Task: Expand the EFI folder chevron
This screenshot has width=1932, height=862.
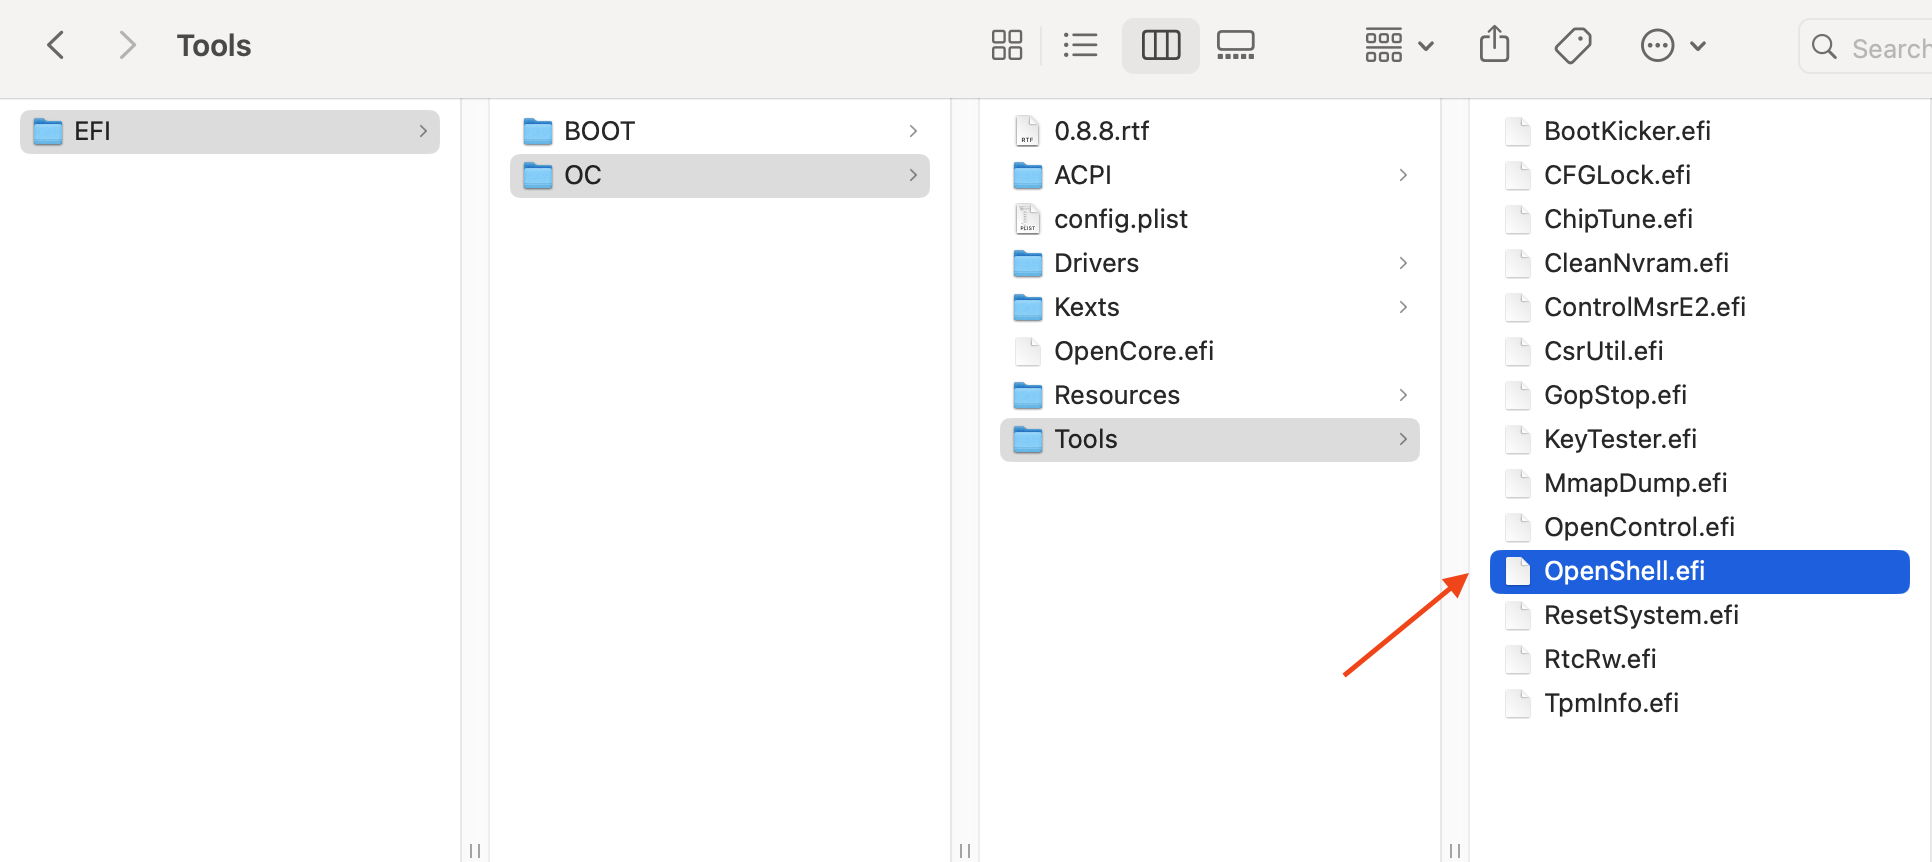Action: click(423, 131)
